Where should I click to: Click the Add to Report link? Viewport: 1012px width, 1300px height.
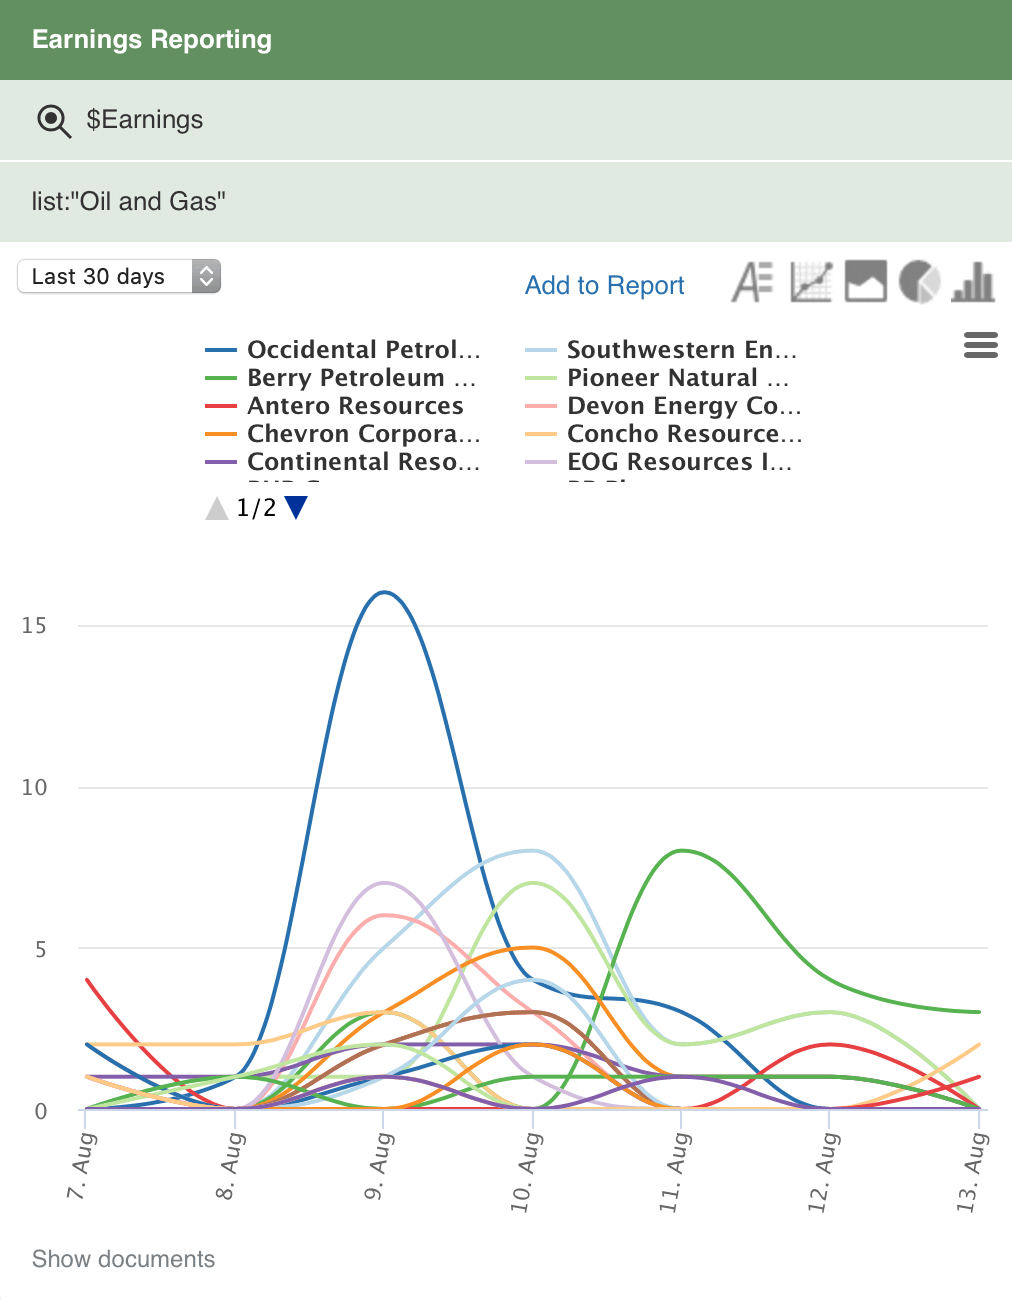tap(605, 286)
